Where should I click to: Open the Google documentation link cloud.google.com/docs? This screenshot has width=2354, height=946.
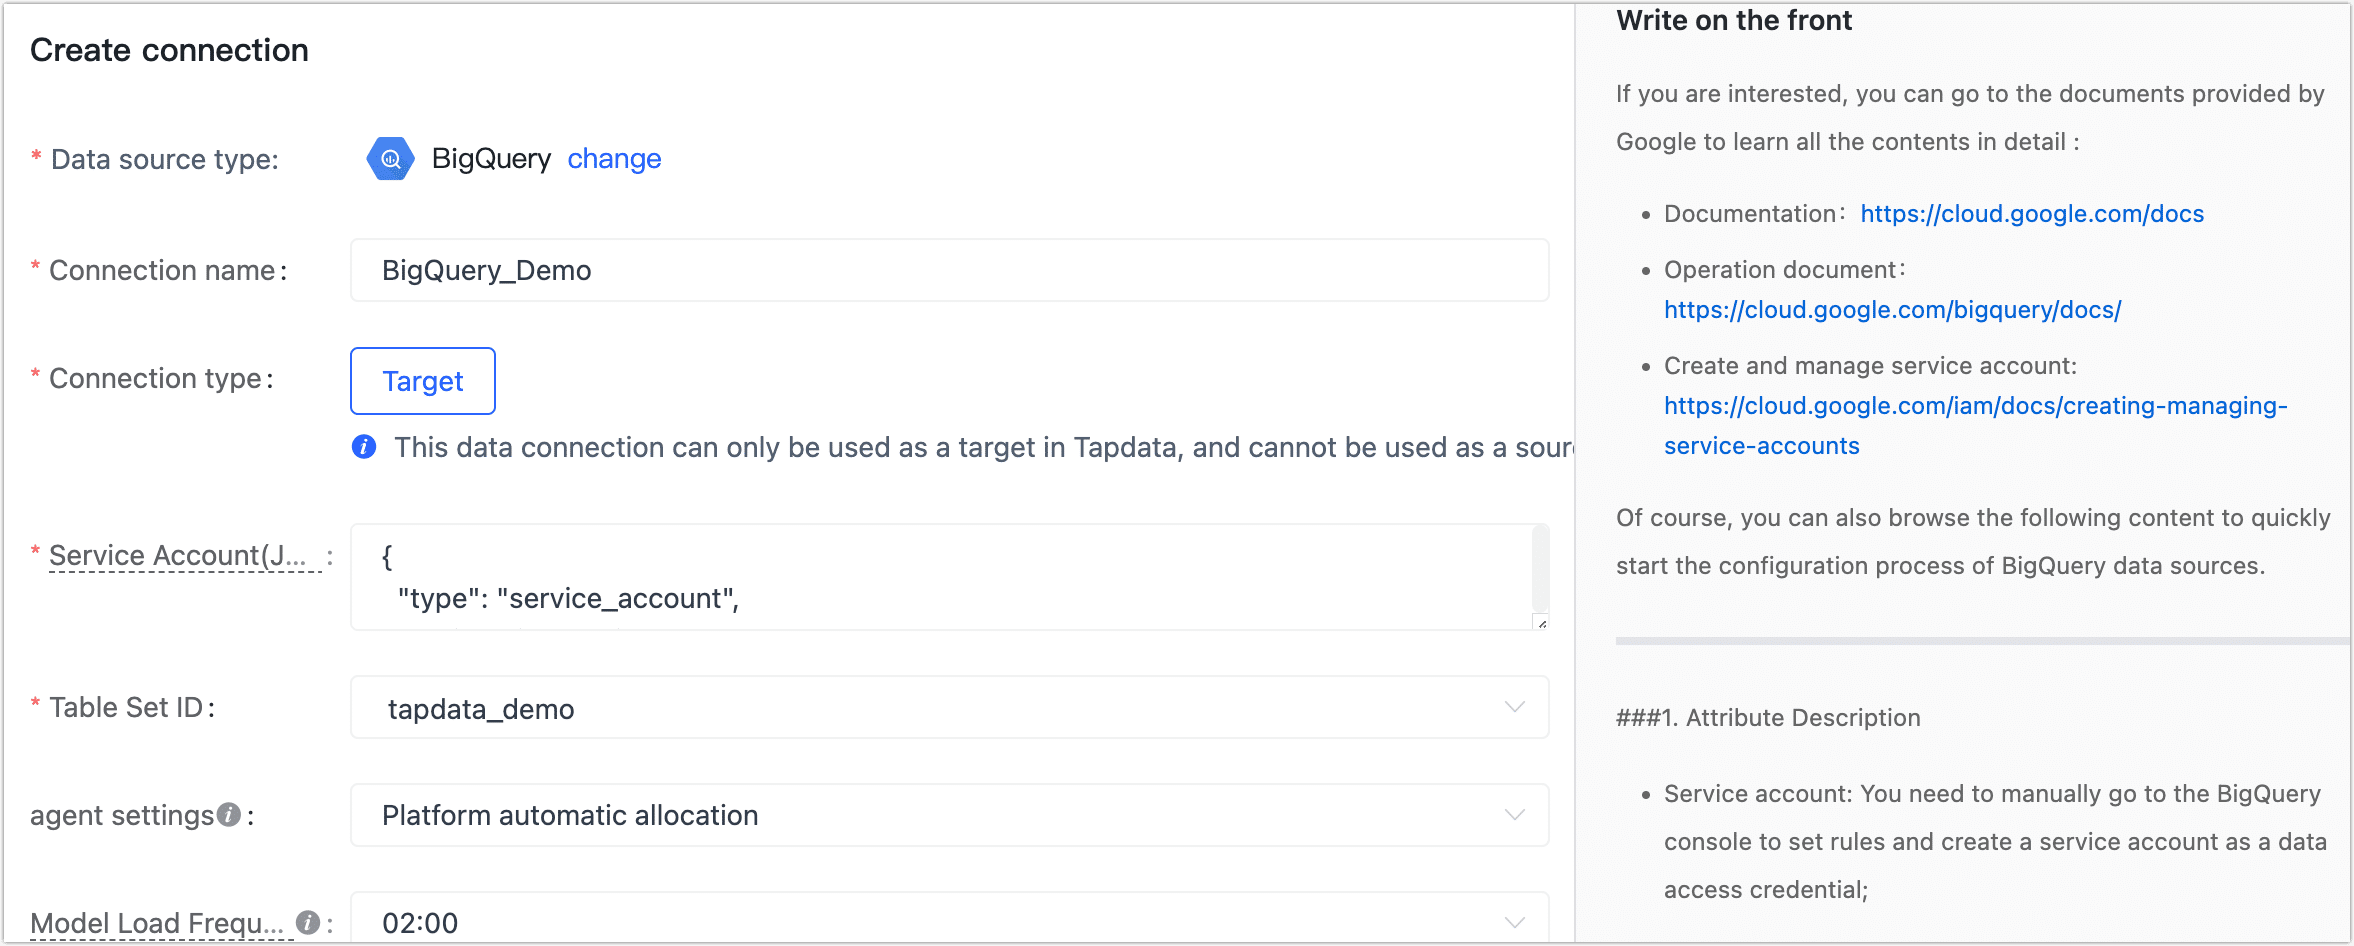click(2032, 213)
